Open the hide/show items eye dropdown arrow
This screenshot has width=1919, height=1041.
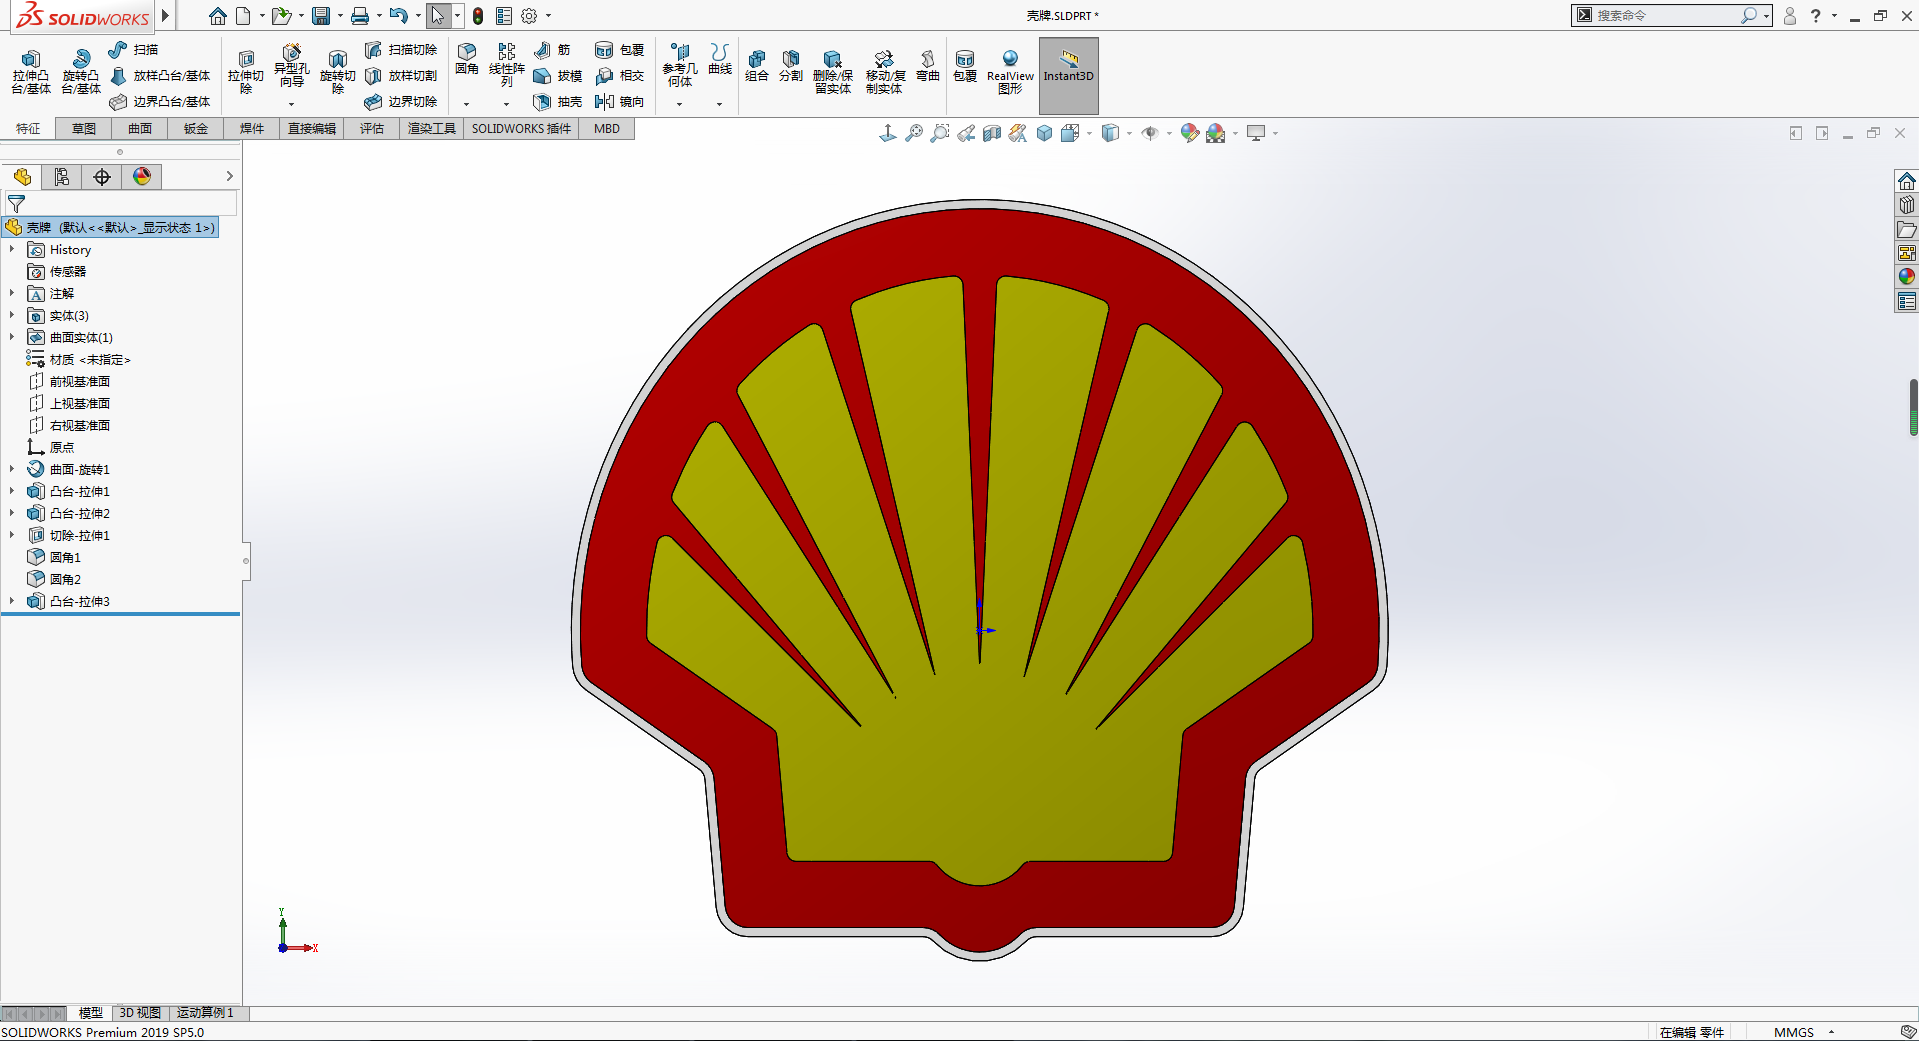click(x=1169, y=133)
